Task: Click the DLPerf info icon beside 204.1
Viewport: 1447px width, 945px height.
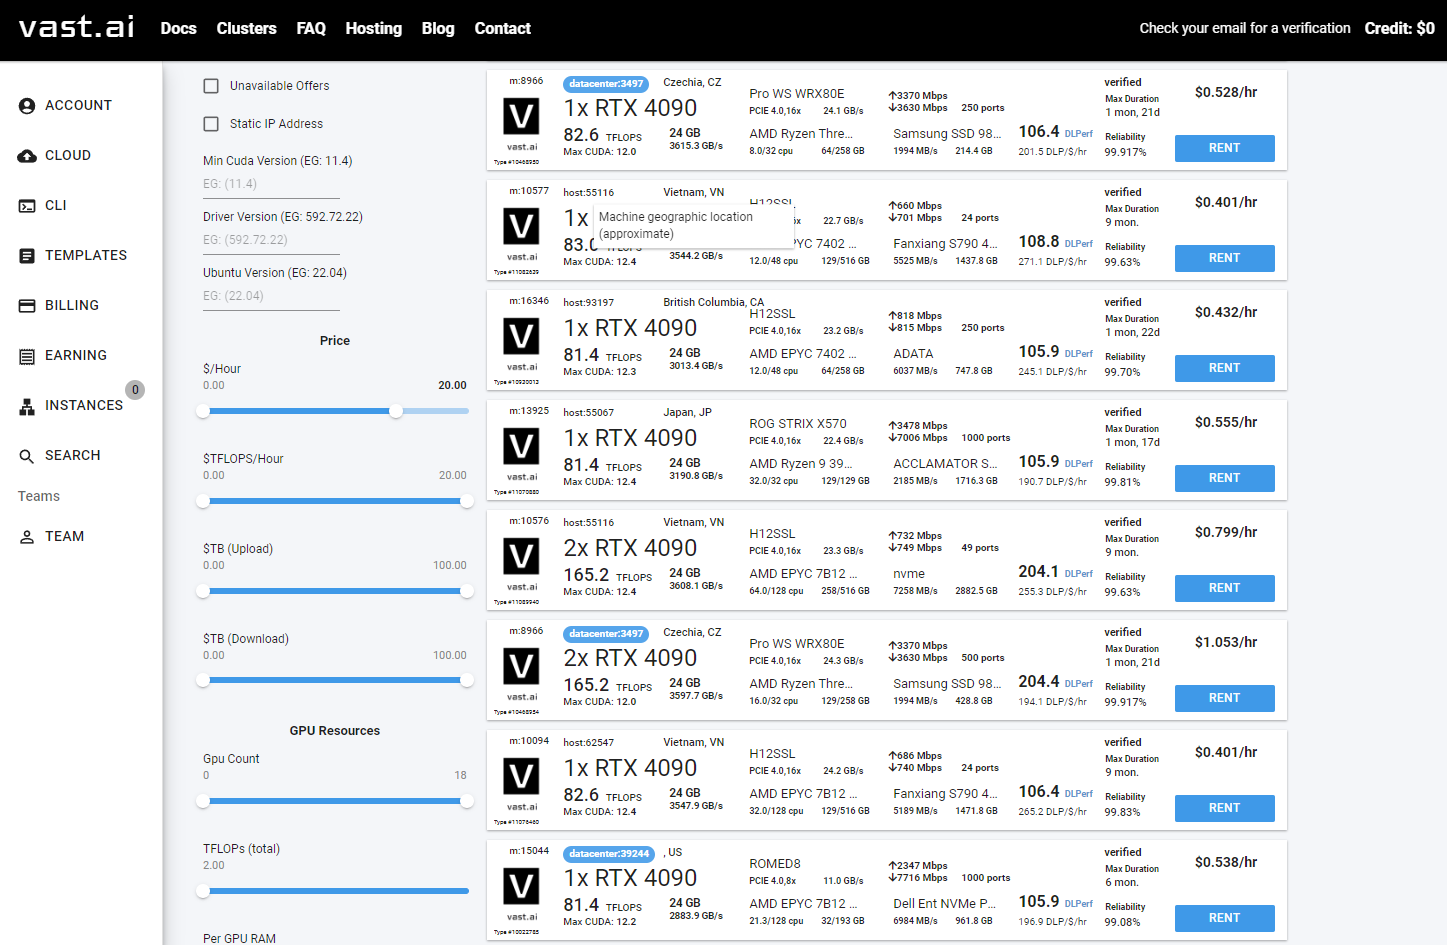Action: pyautogui.click(x=1079, y=574)
